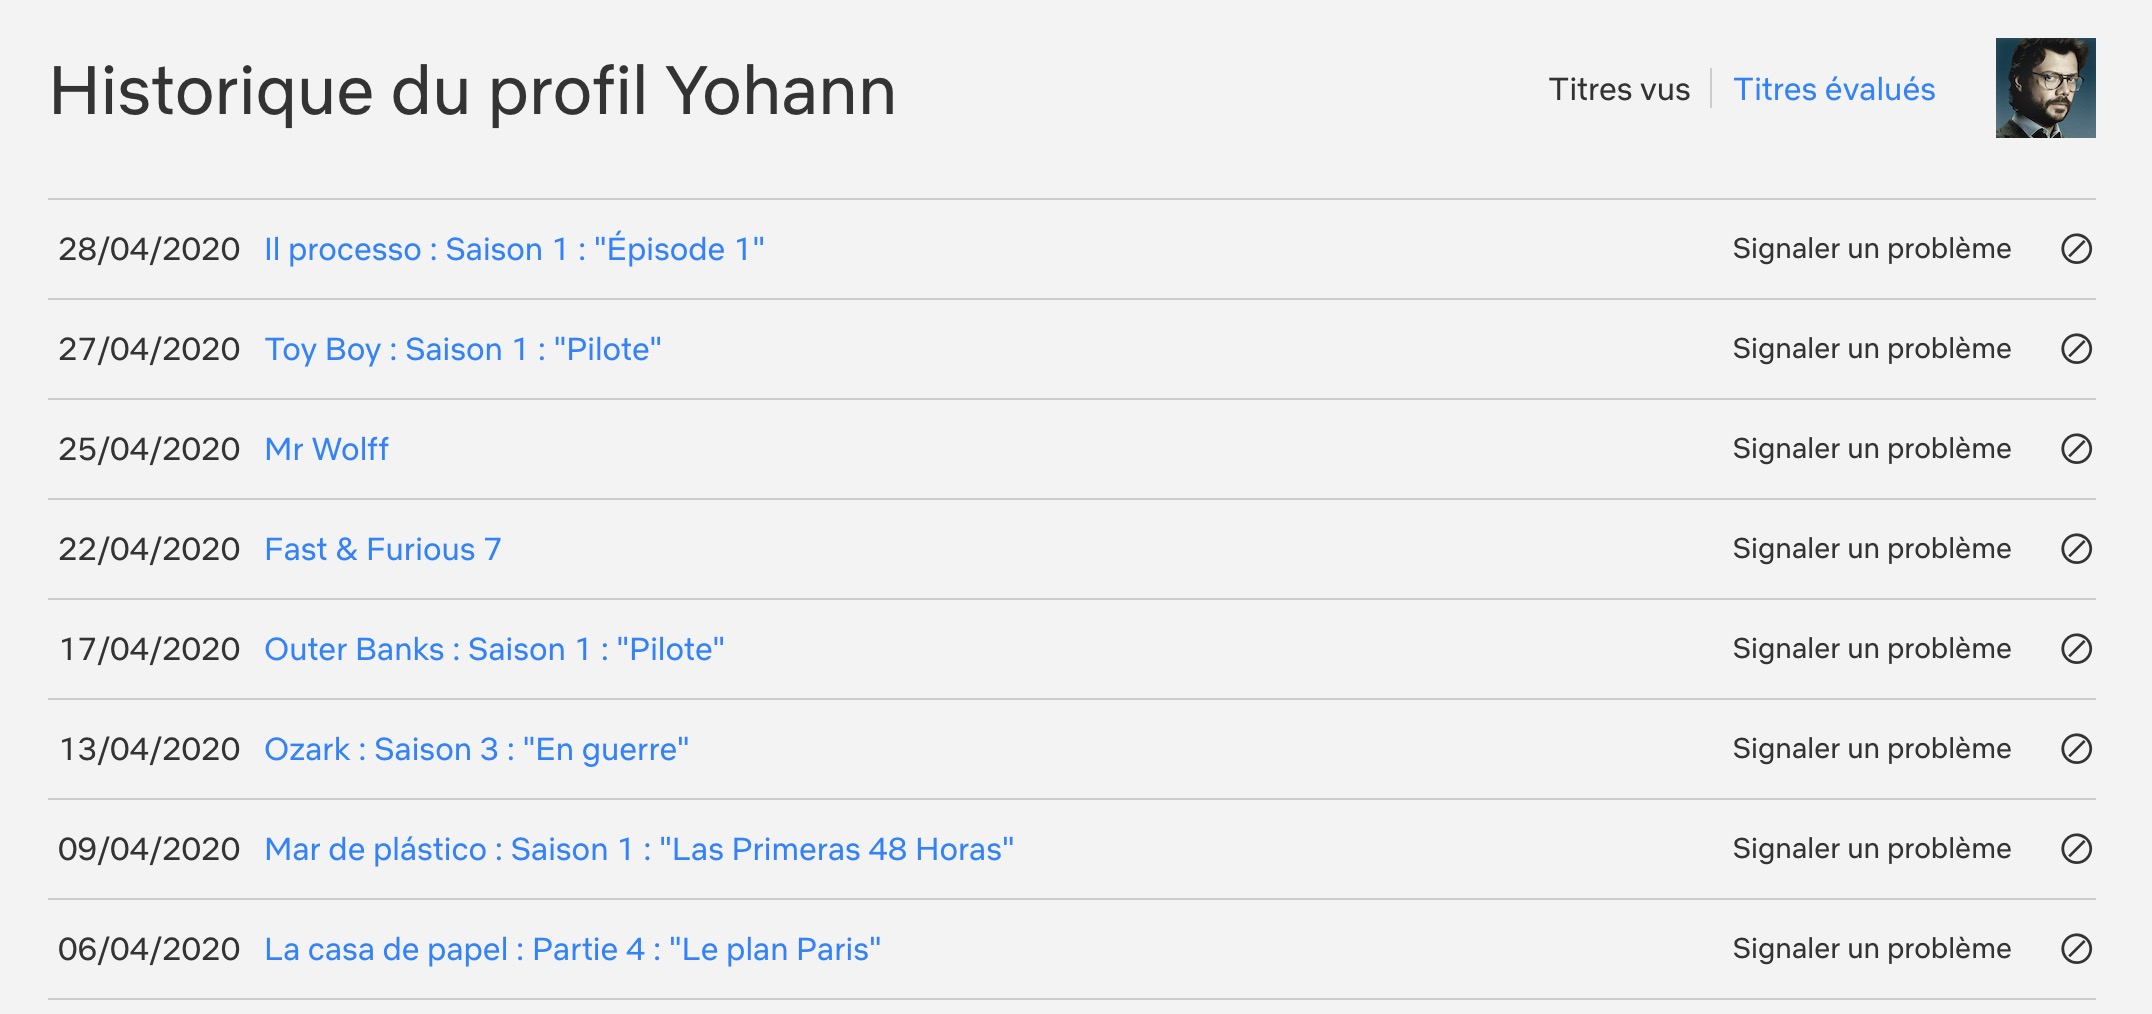Viewport: 2152px width, 1014px height.
Task: Hide Ozark Saison 3 entry
Action: tap(2076, 749)
